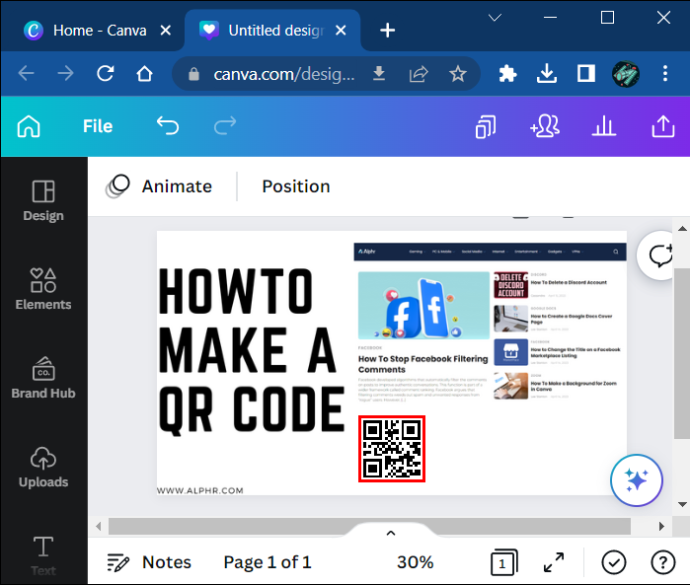Expand the page thumbnails with the up chevron
This screenshot has width=690, height=585.
[391, 533]
